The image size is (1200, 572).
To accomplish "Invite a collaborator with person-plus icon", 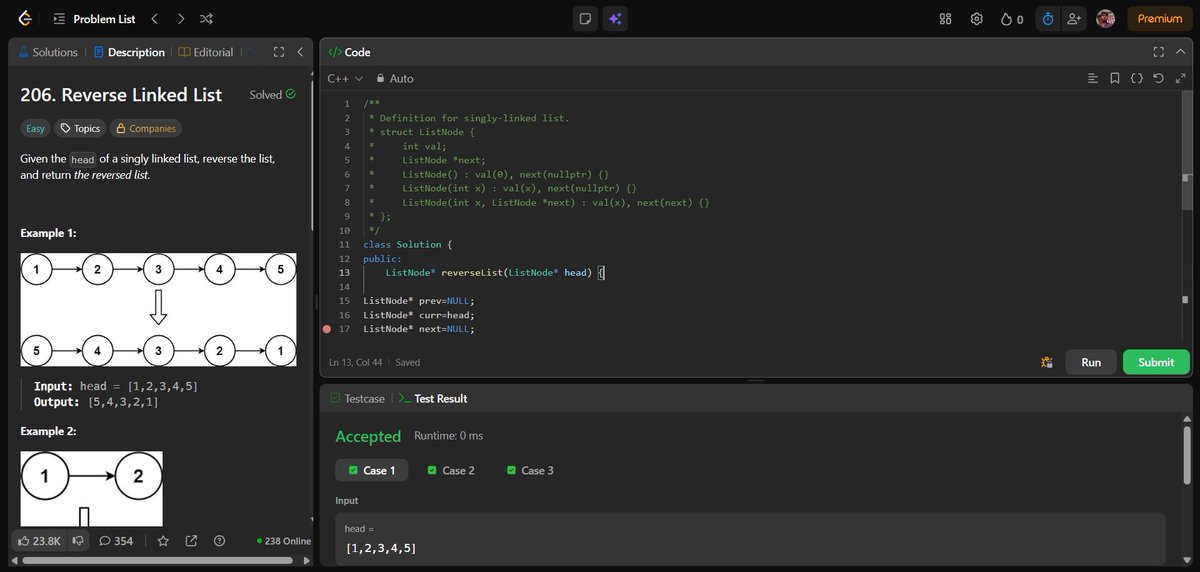I will tap(1074, 19).
